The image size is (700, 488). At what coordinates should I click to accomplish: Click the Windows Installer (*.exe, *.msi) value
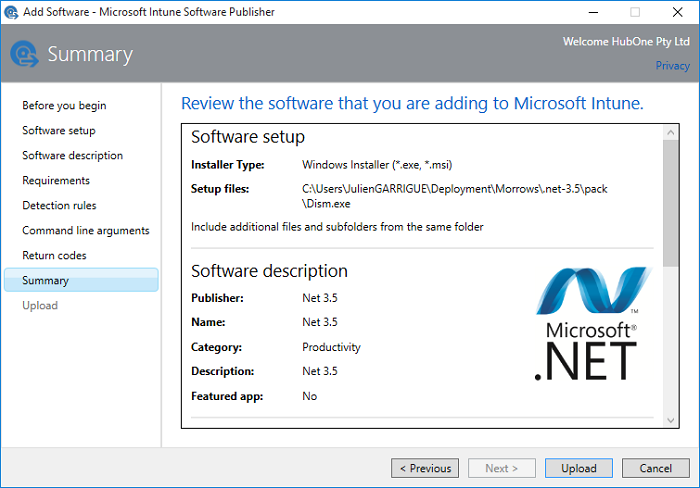pos(377,165)
